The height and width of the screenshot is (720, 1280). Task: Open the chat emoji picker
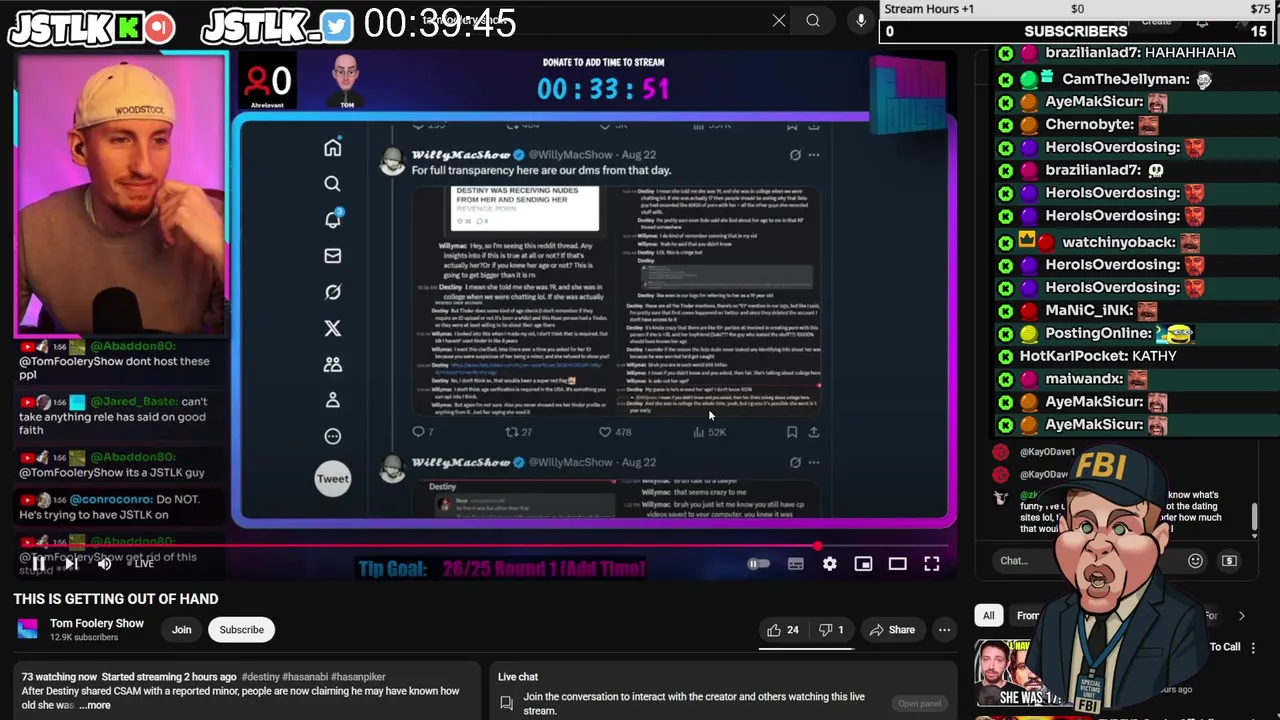1195,561
